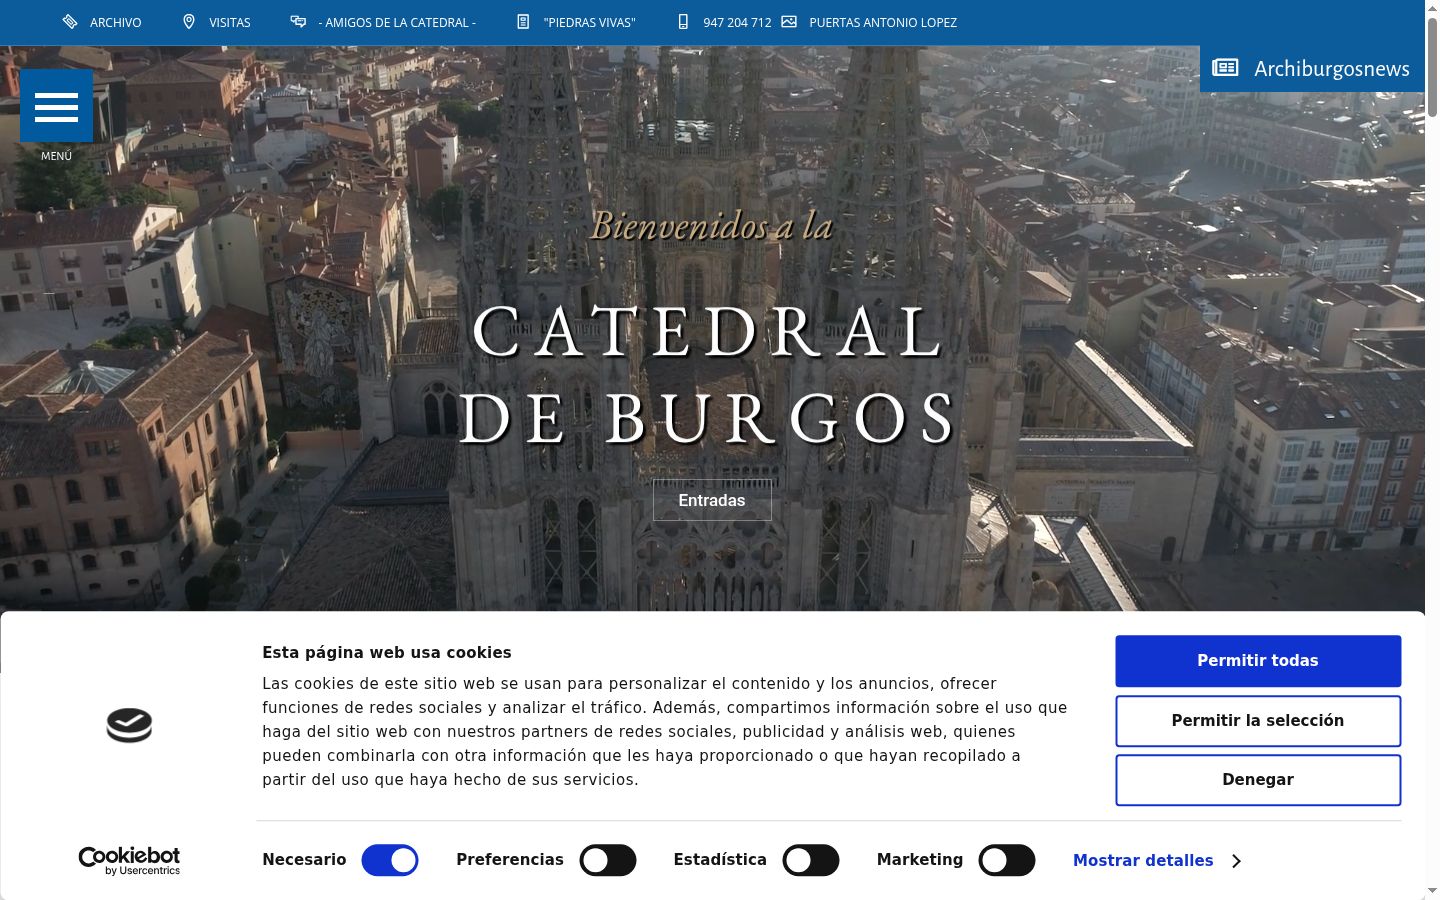Toggle the Necesario cookies switch

390,860
